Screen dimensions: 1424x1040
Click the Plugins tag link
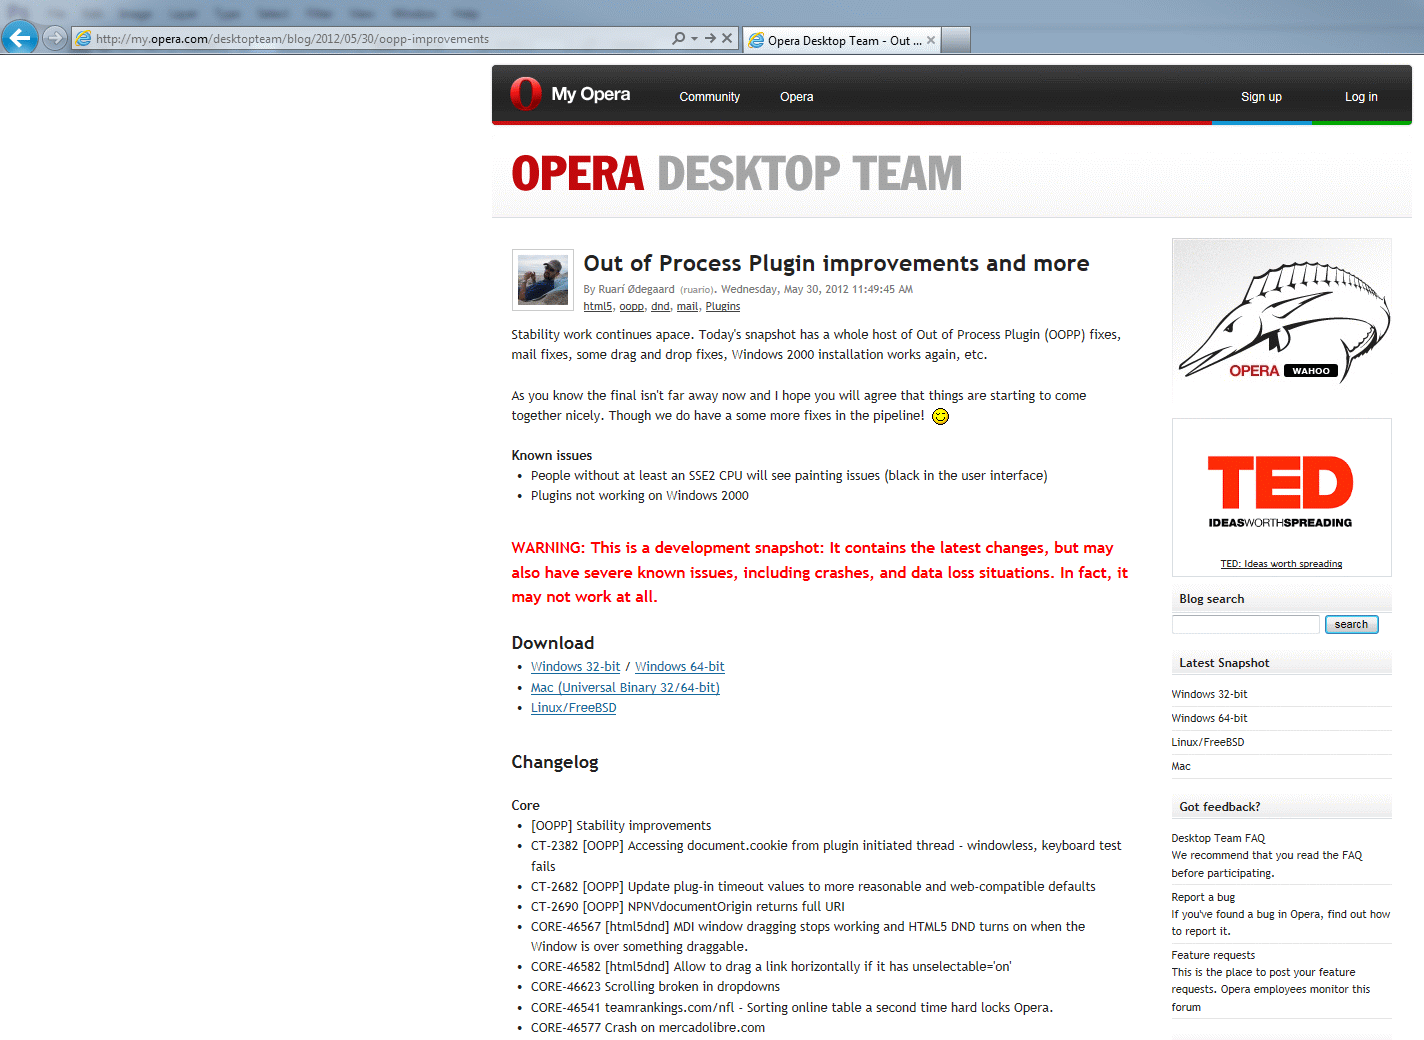pos(722,307)
